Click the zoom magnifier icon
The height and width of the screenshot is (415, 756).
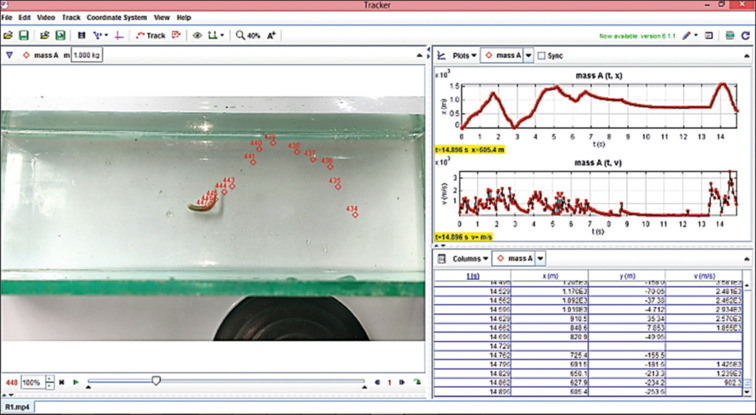click(241, 35)
